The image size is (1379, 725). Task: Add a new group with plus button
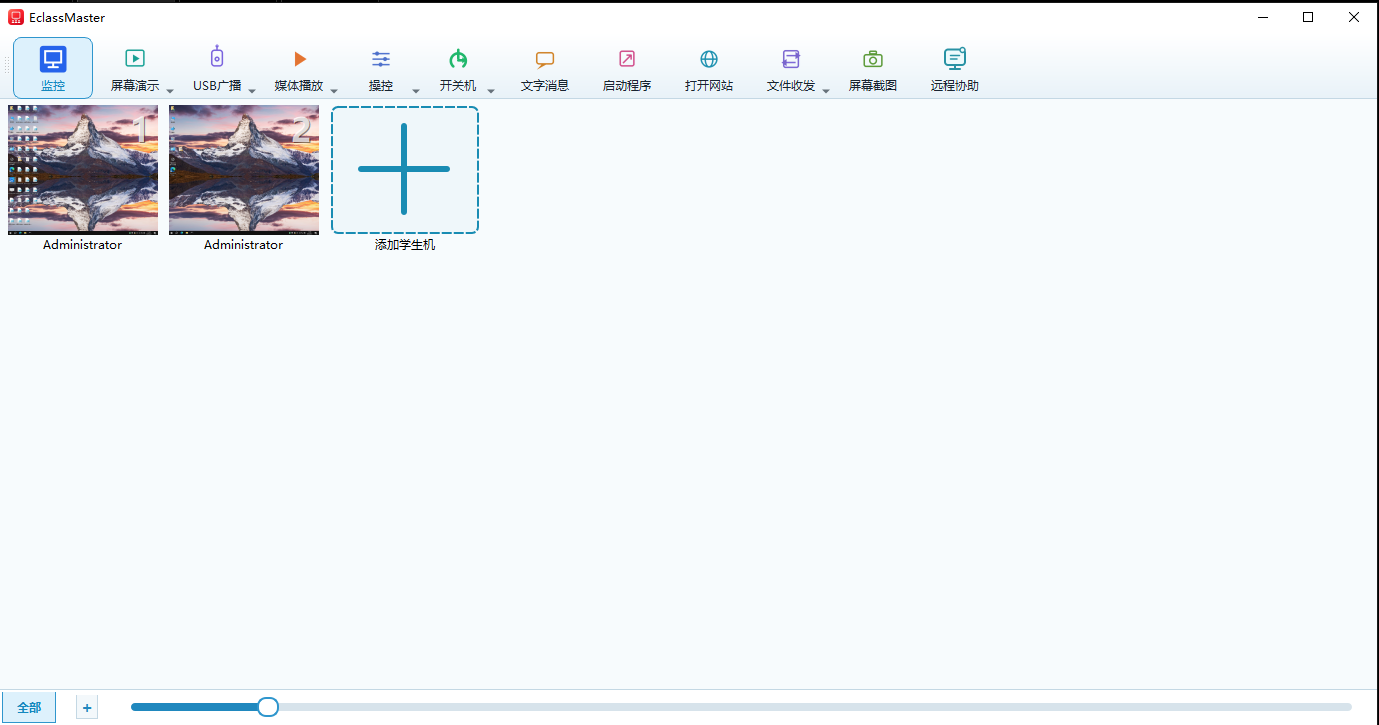point(87,708)
